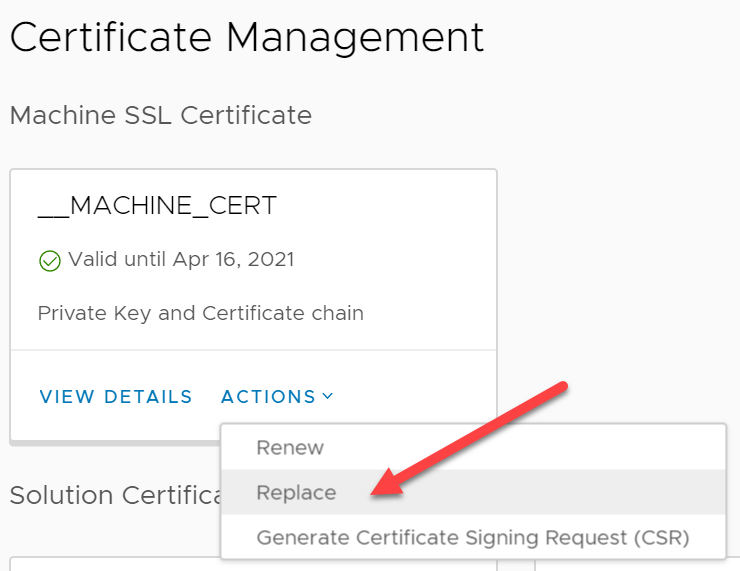
Task: Click the __MACHINE_CERT card title
Action: click(x=157, y=206)
